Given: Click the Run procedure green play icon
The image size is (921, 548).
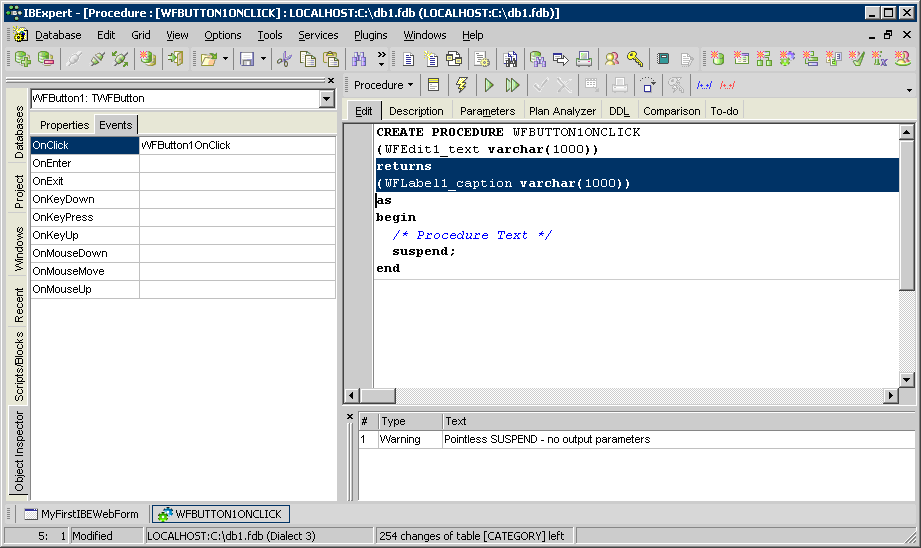Looking at the screenshot, I should (489, 85).
